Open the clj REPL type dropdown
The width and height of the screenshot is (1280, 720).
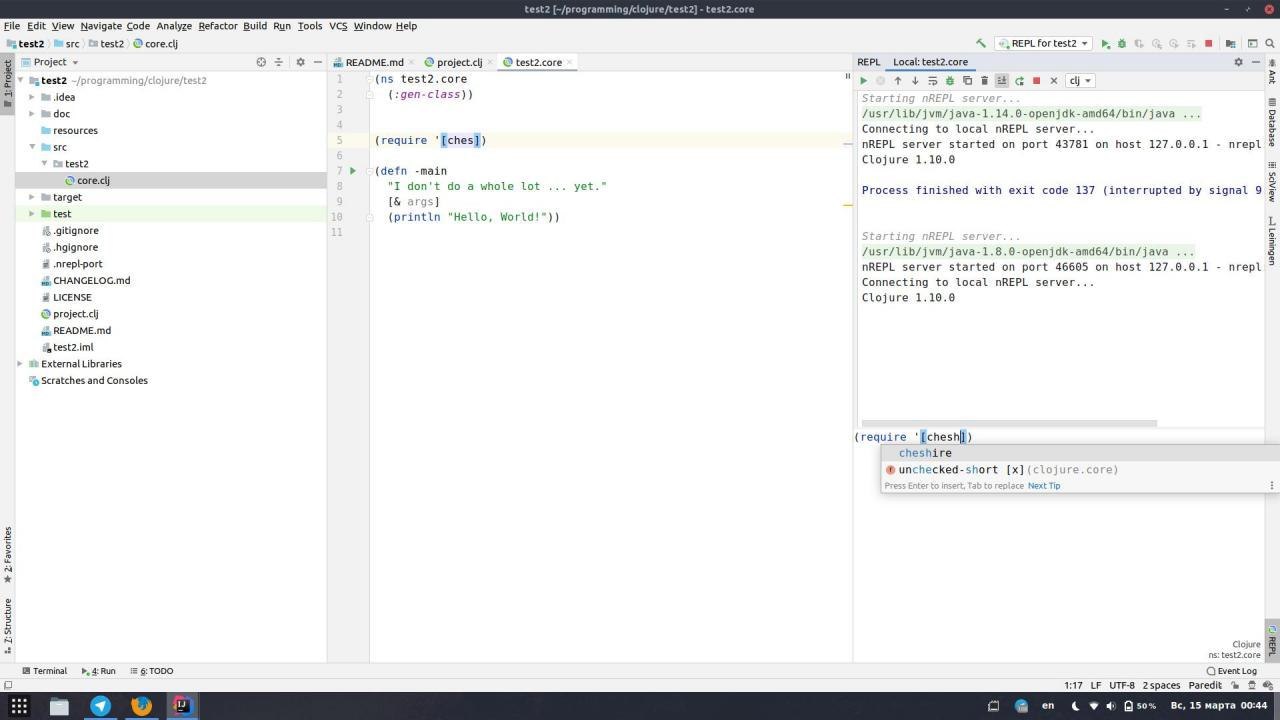coord(1079,81)
